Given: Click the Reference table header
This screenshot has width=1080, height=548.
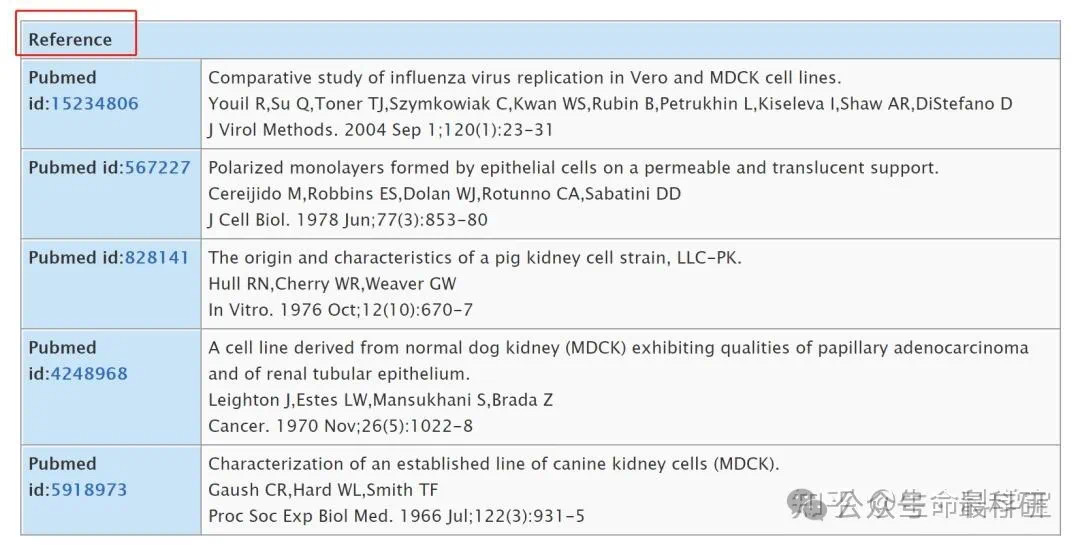Looking at the screenshot, I should (x=70, y=40).
